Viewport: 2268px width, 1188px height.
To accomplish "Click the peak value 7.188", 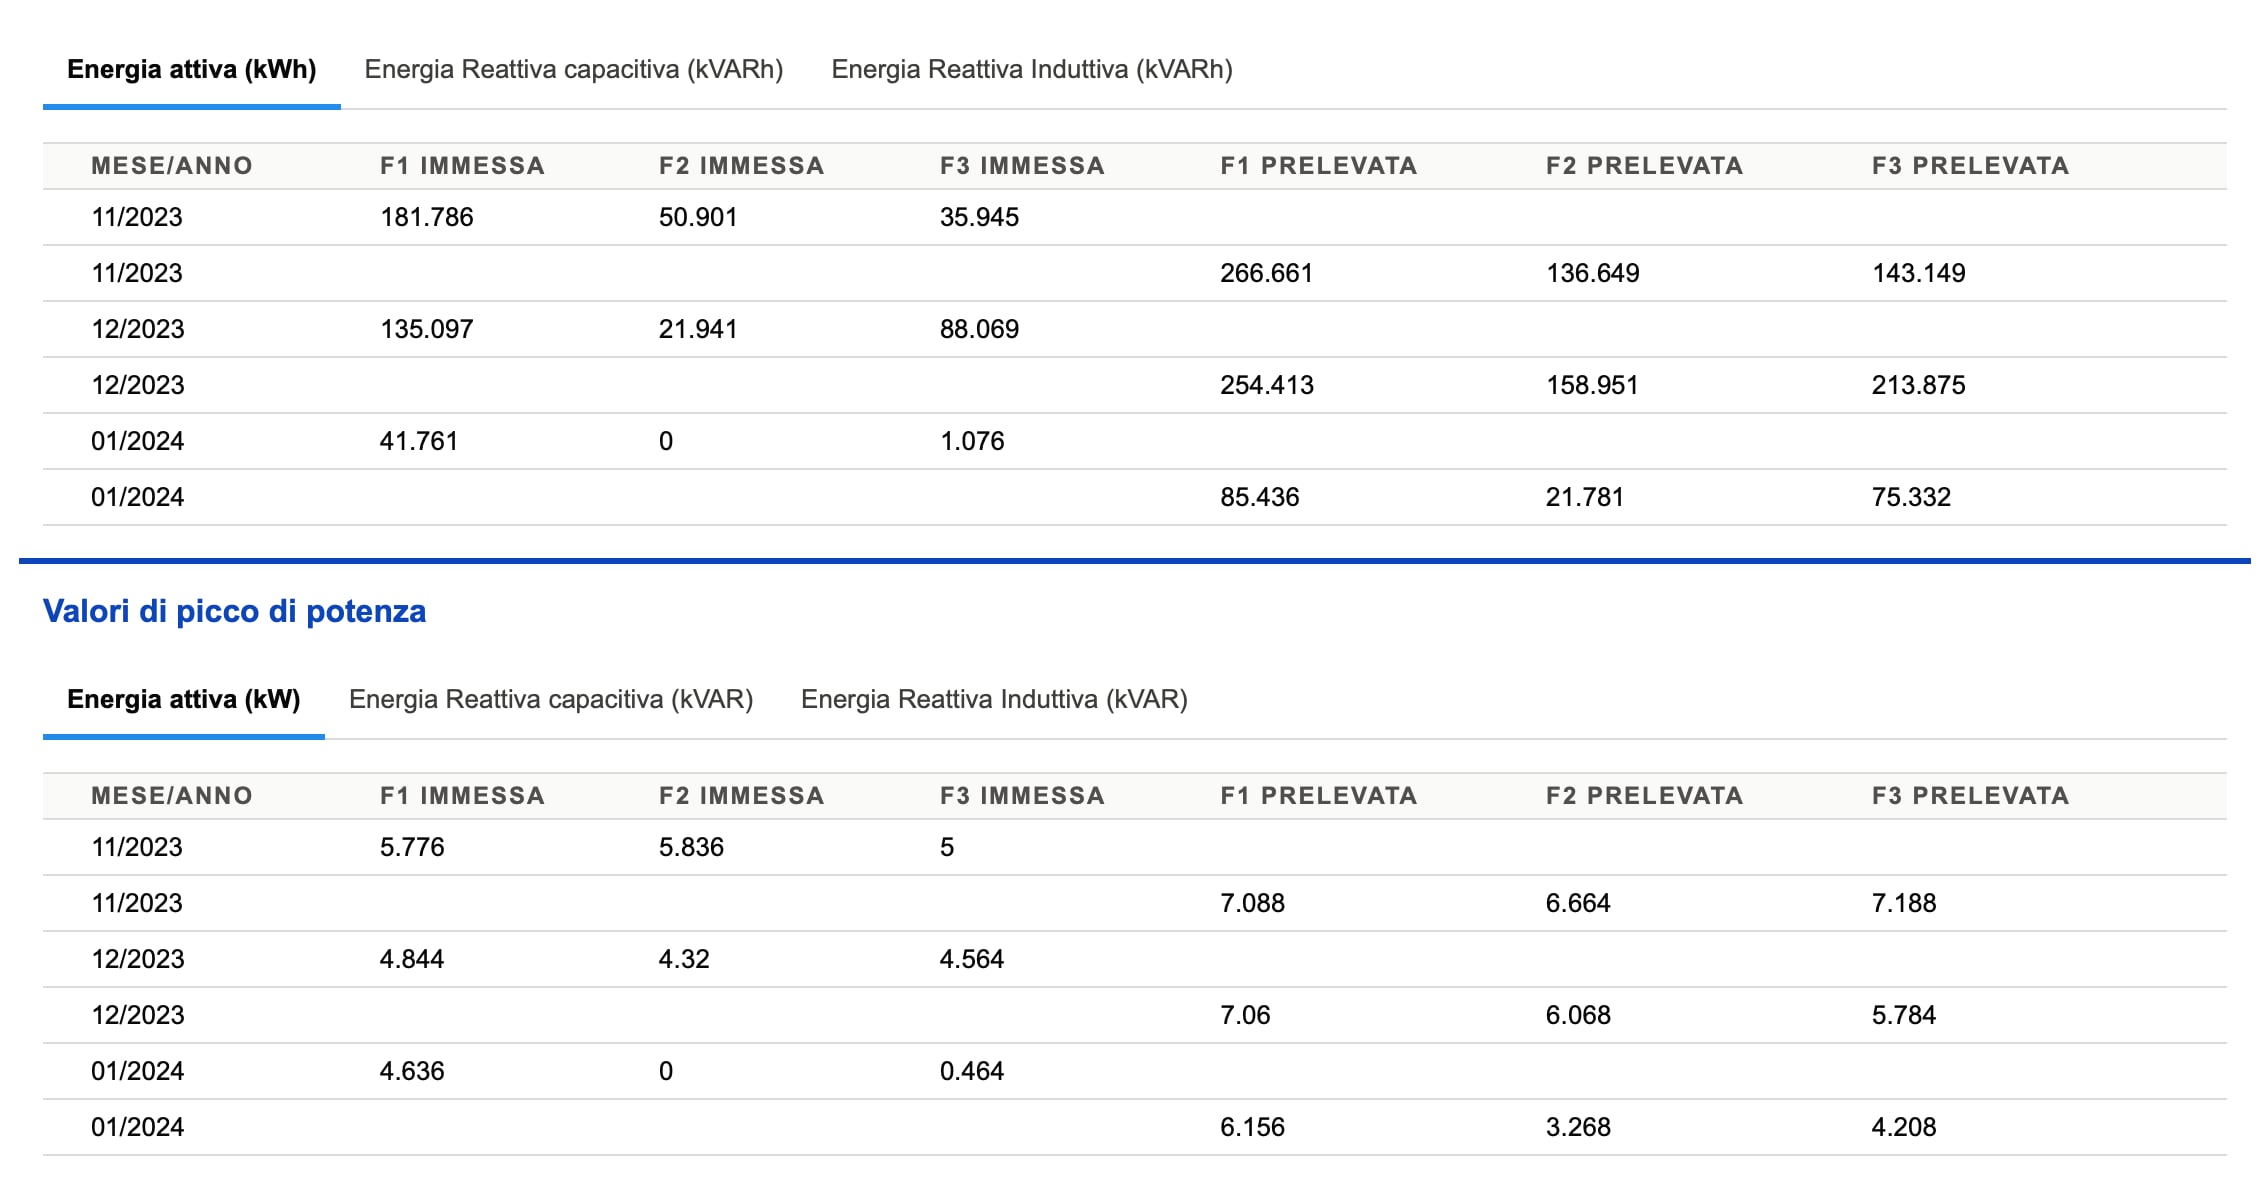I will coord(1904,903).
